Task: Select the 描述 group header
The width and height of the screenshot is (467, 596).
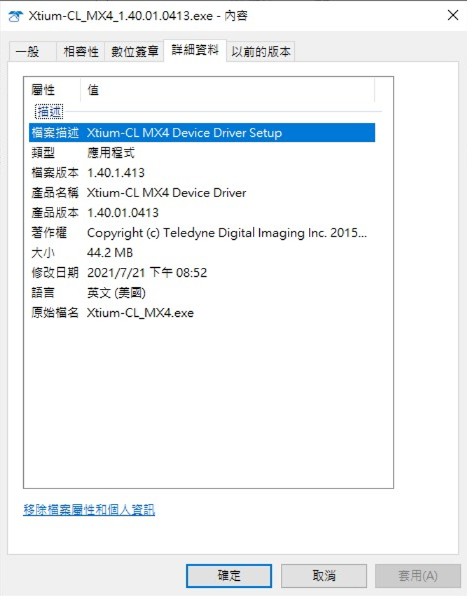Action: pyautogui.click(x=49, y=112)
